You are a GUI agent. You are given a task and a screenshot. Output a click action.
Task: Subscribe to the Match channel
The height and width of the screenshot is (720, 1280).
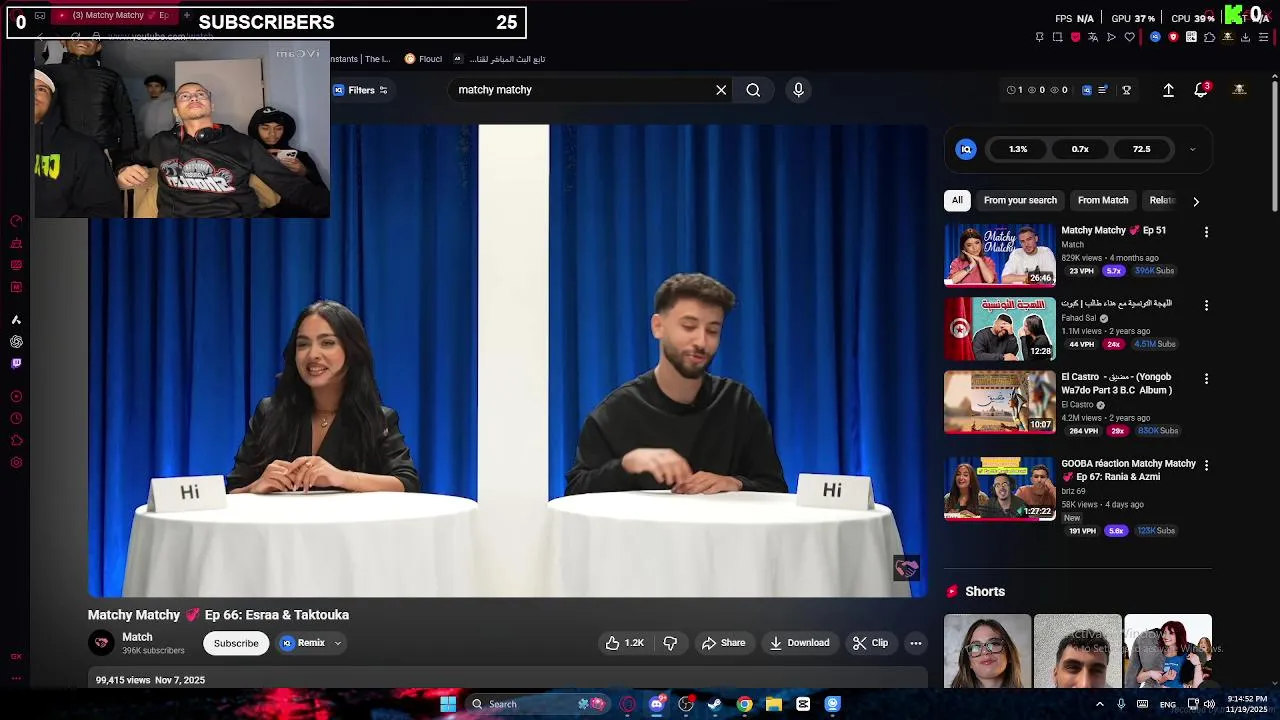(236, 643)
